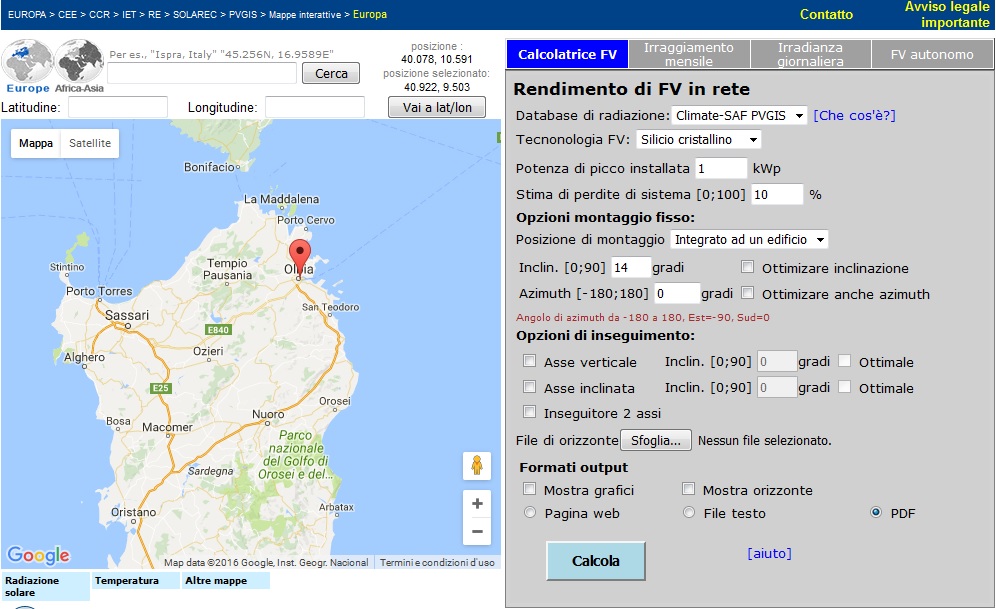Expand the Tecnologia FV dropdown
Viewport: 996px width, 609px height.
(x=698, y=140)
